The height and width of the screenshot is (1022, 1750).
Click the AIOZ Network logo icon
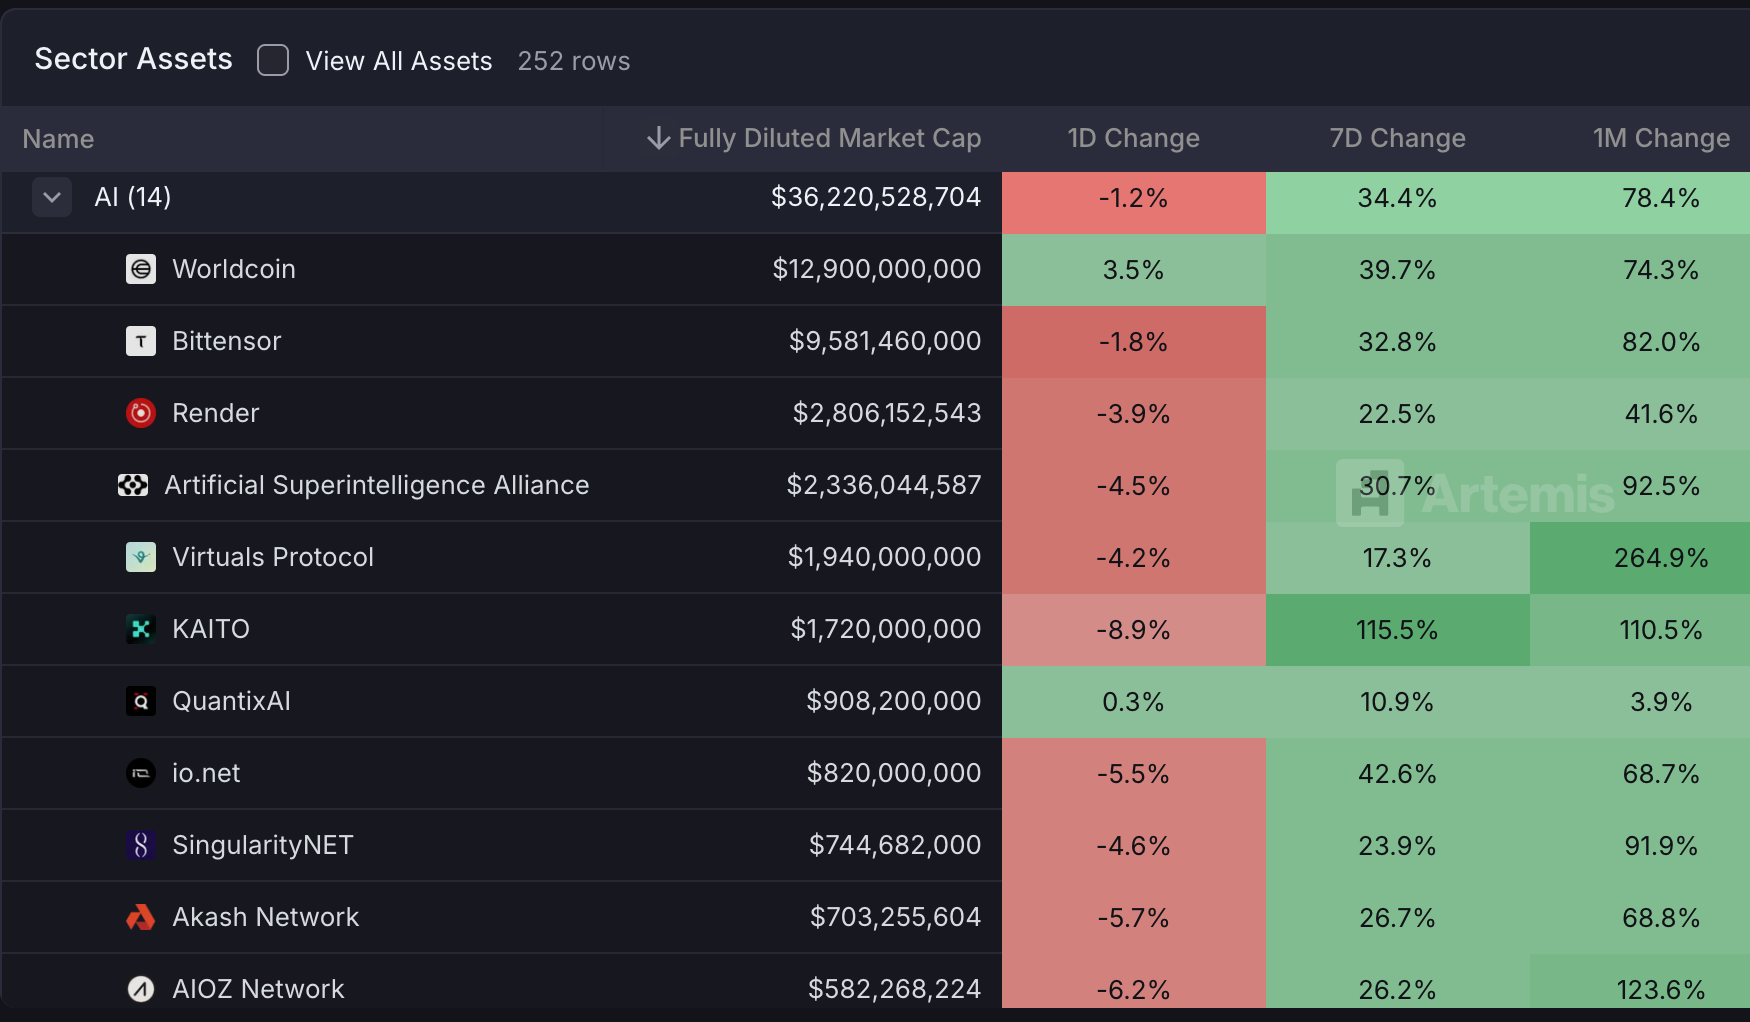(141, 989)
